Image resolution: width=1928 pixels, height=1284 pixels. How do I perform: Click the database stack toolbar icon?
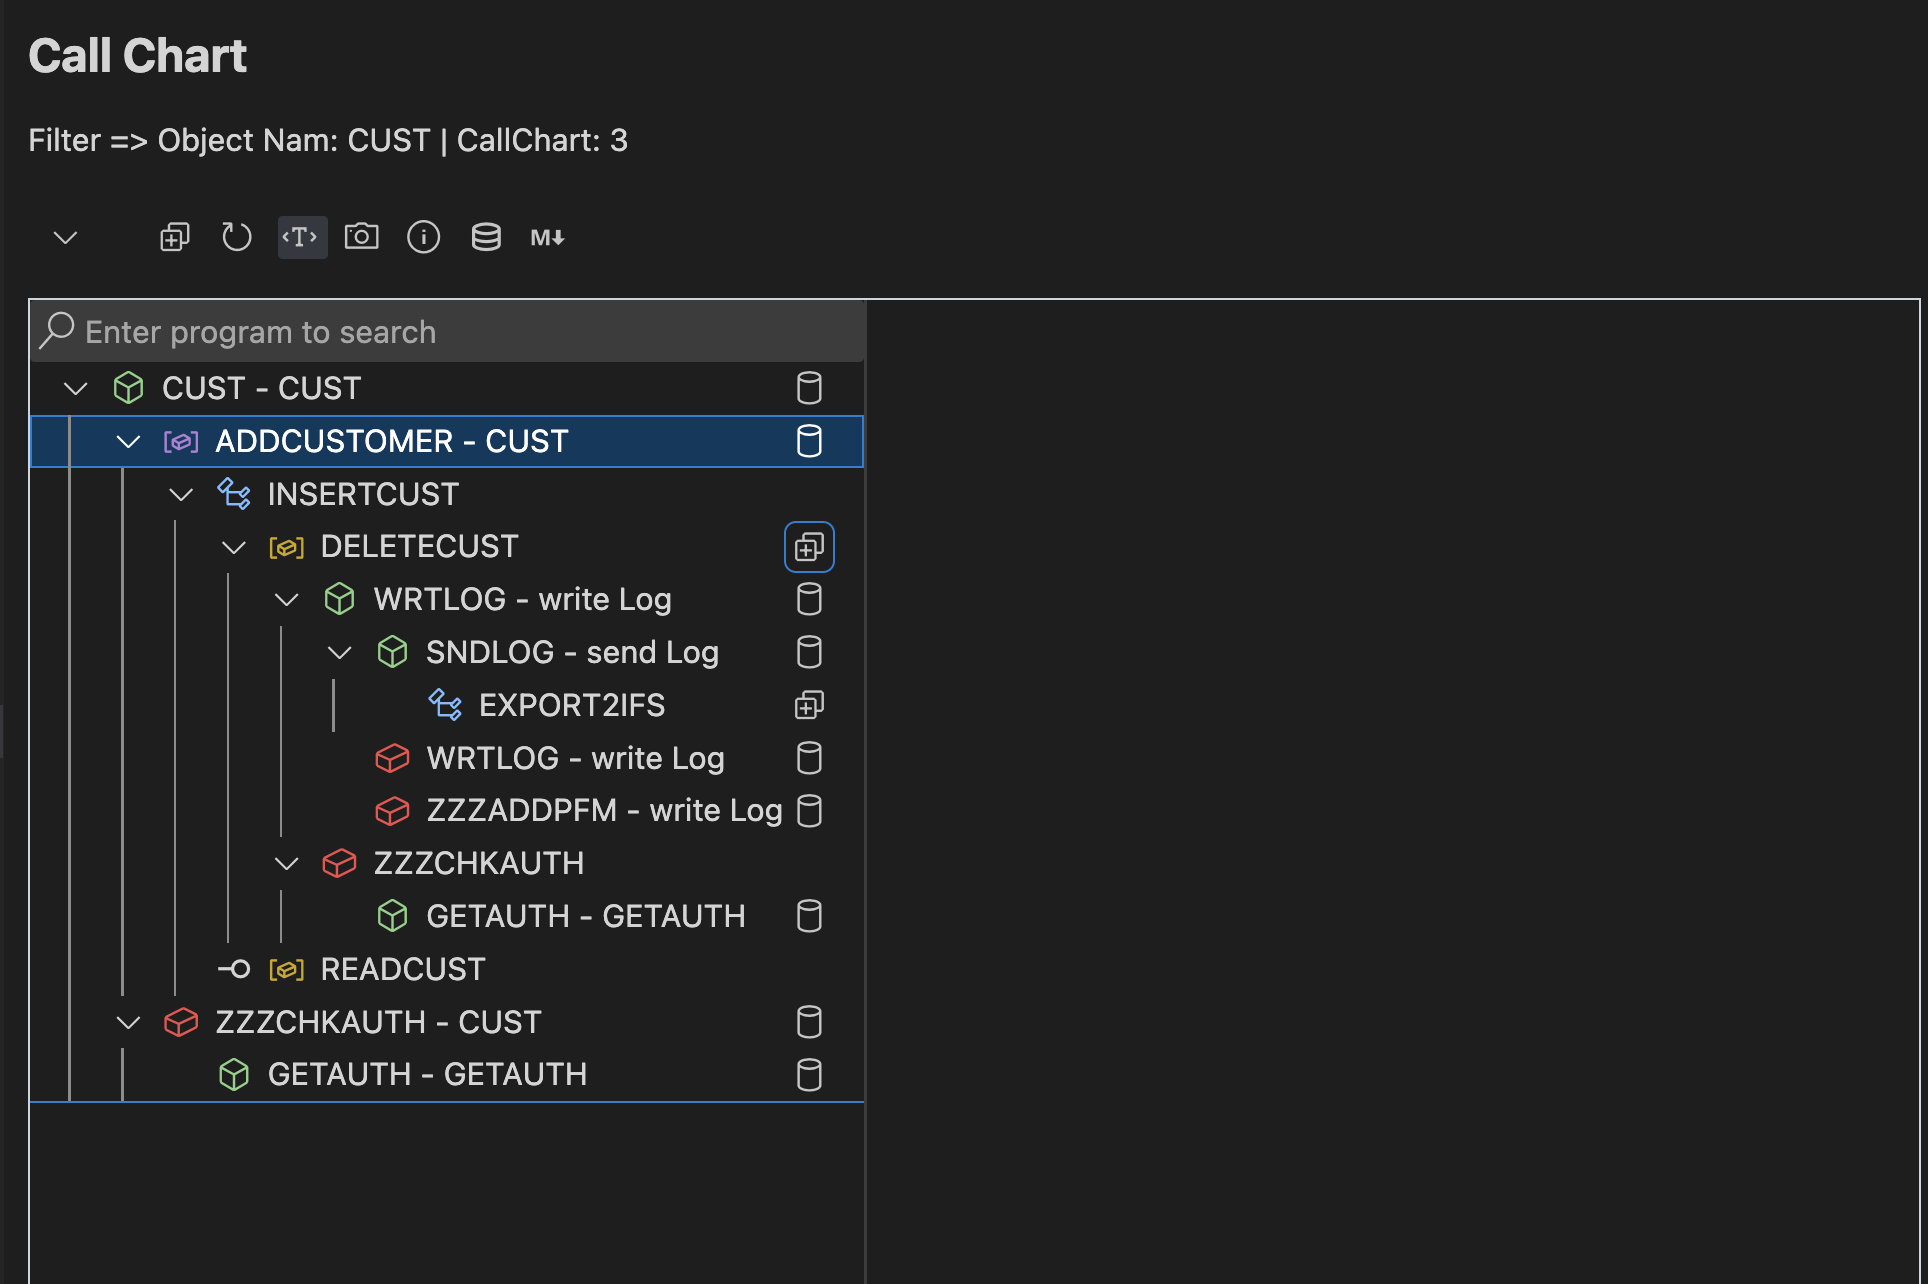click(486, 237)
